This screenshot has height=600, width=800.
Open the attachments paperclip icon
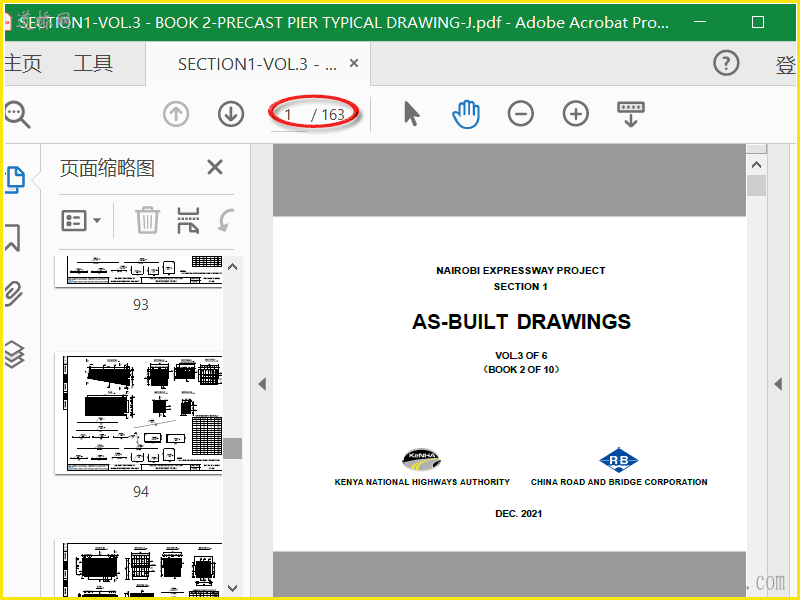(14, 294)
